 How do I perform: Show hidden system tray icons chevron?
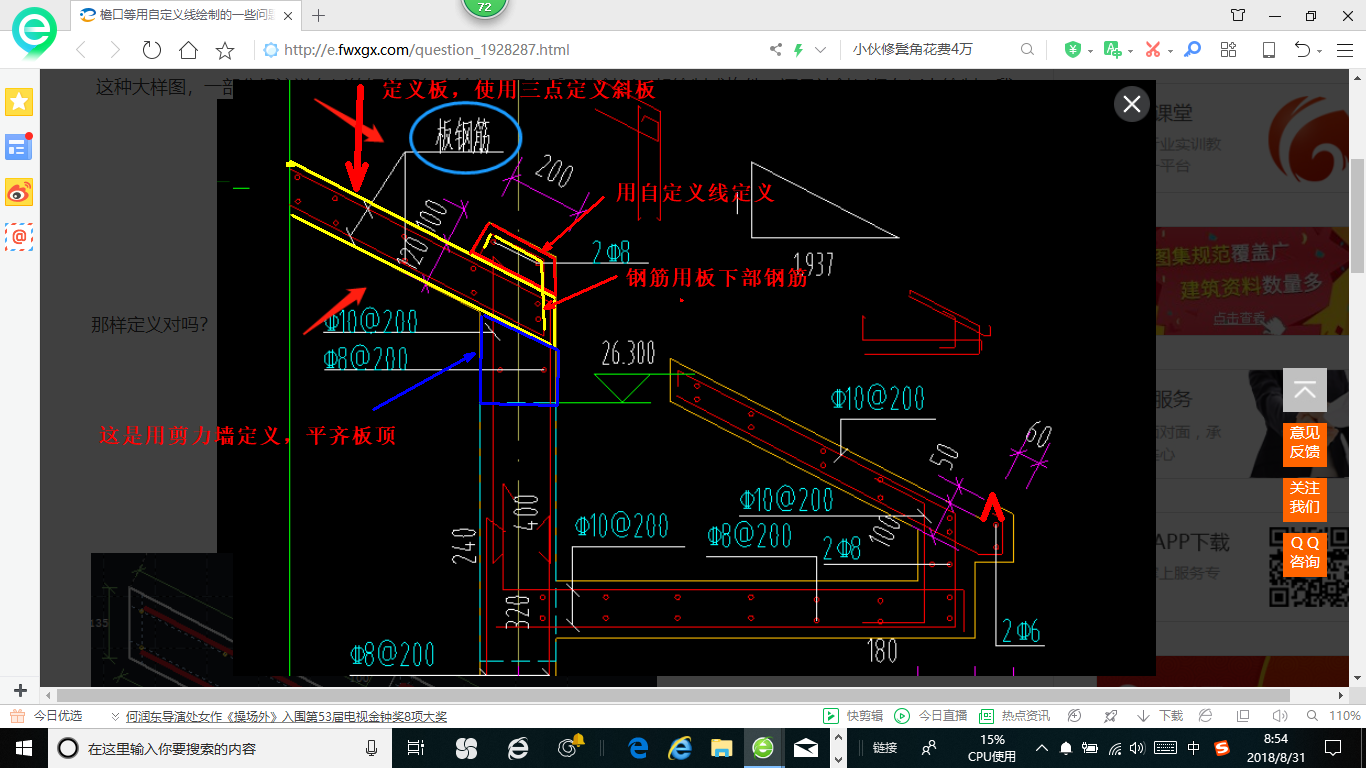1041,748
